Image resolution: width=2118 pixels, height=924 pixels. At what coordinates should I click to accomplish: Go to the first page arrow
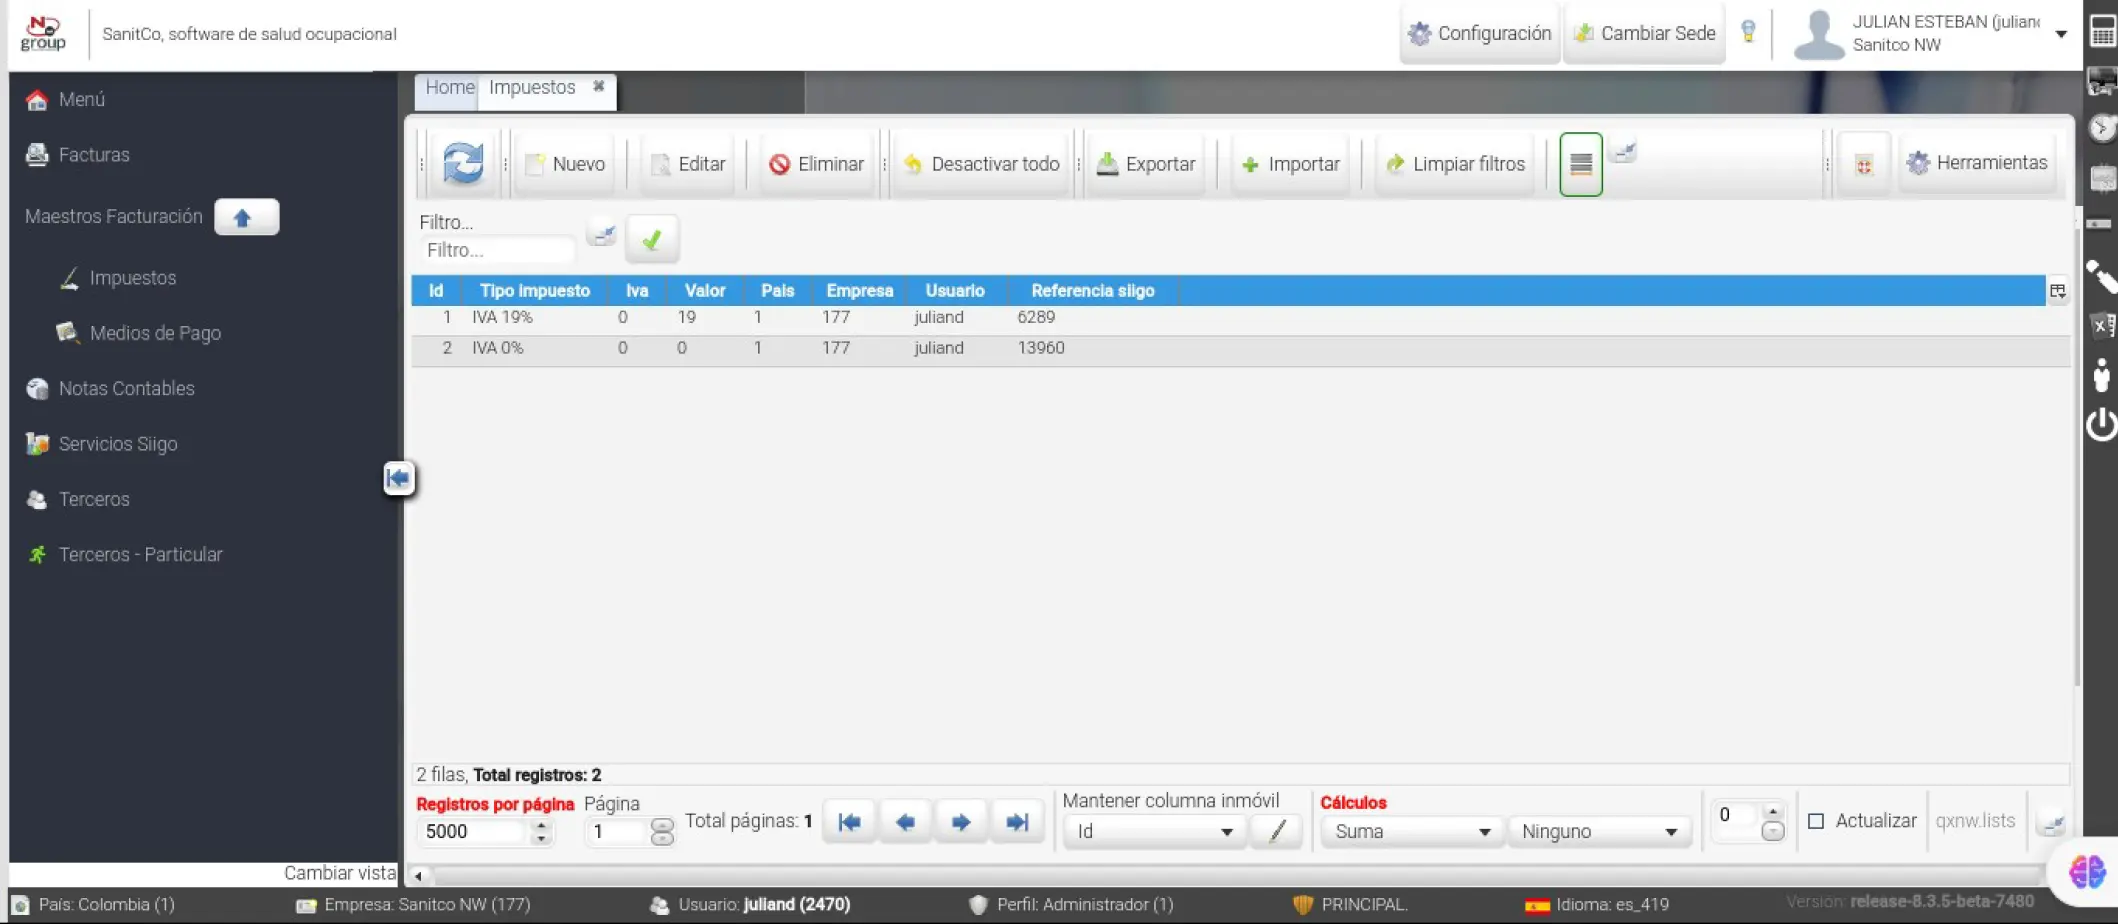pyautogui.click(x=849, y=822)
